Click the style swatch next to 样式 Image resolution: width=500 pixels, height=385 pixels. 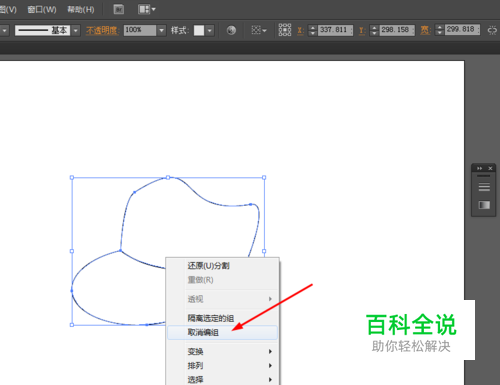[x=199, y=30]
